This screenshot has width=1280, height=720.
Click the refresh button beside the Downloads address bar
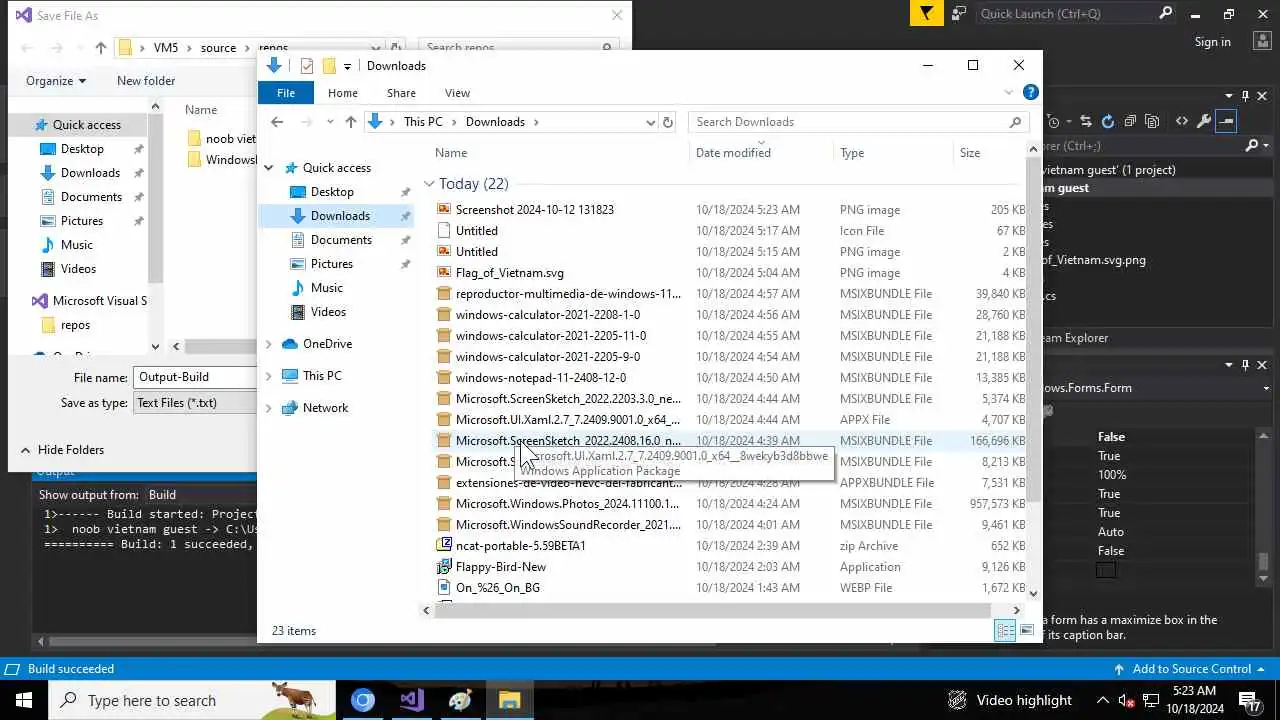(668, 122)
